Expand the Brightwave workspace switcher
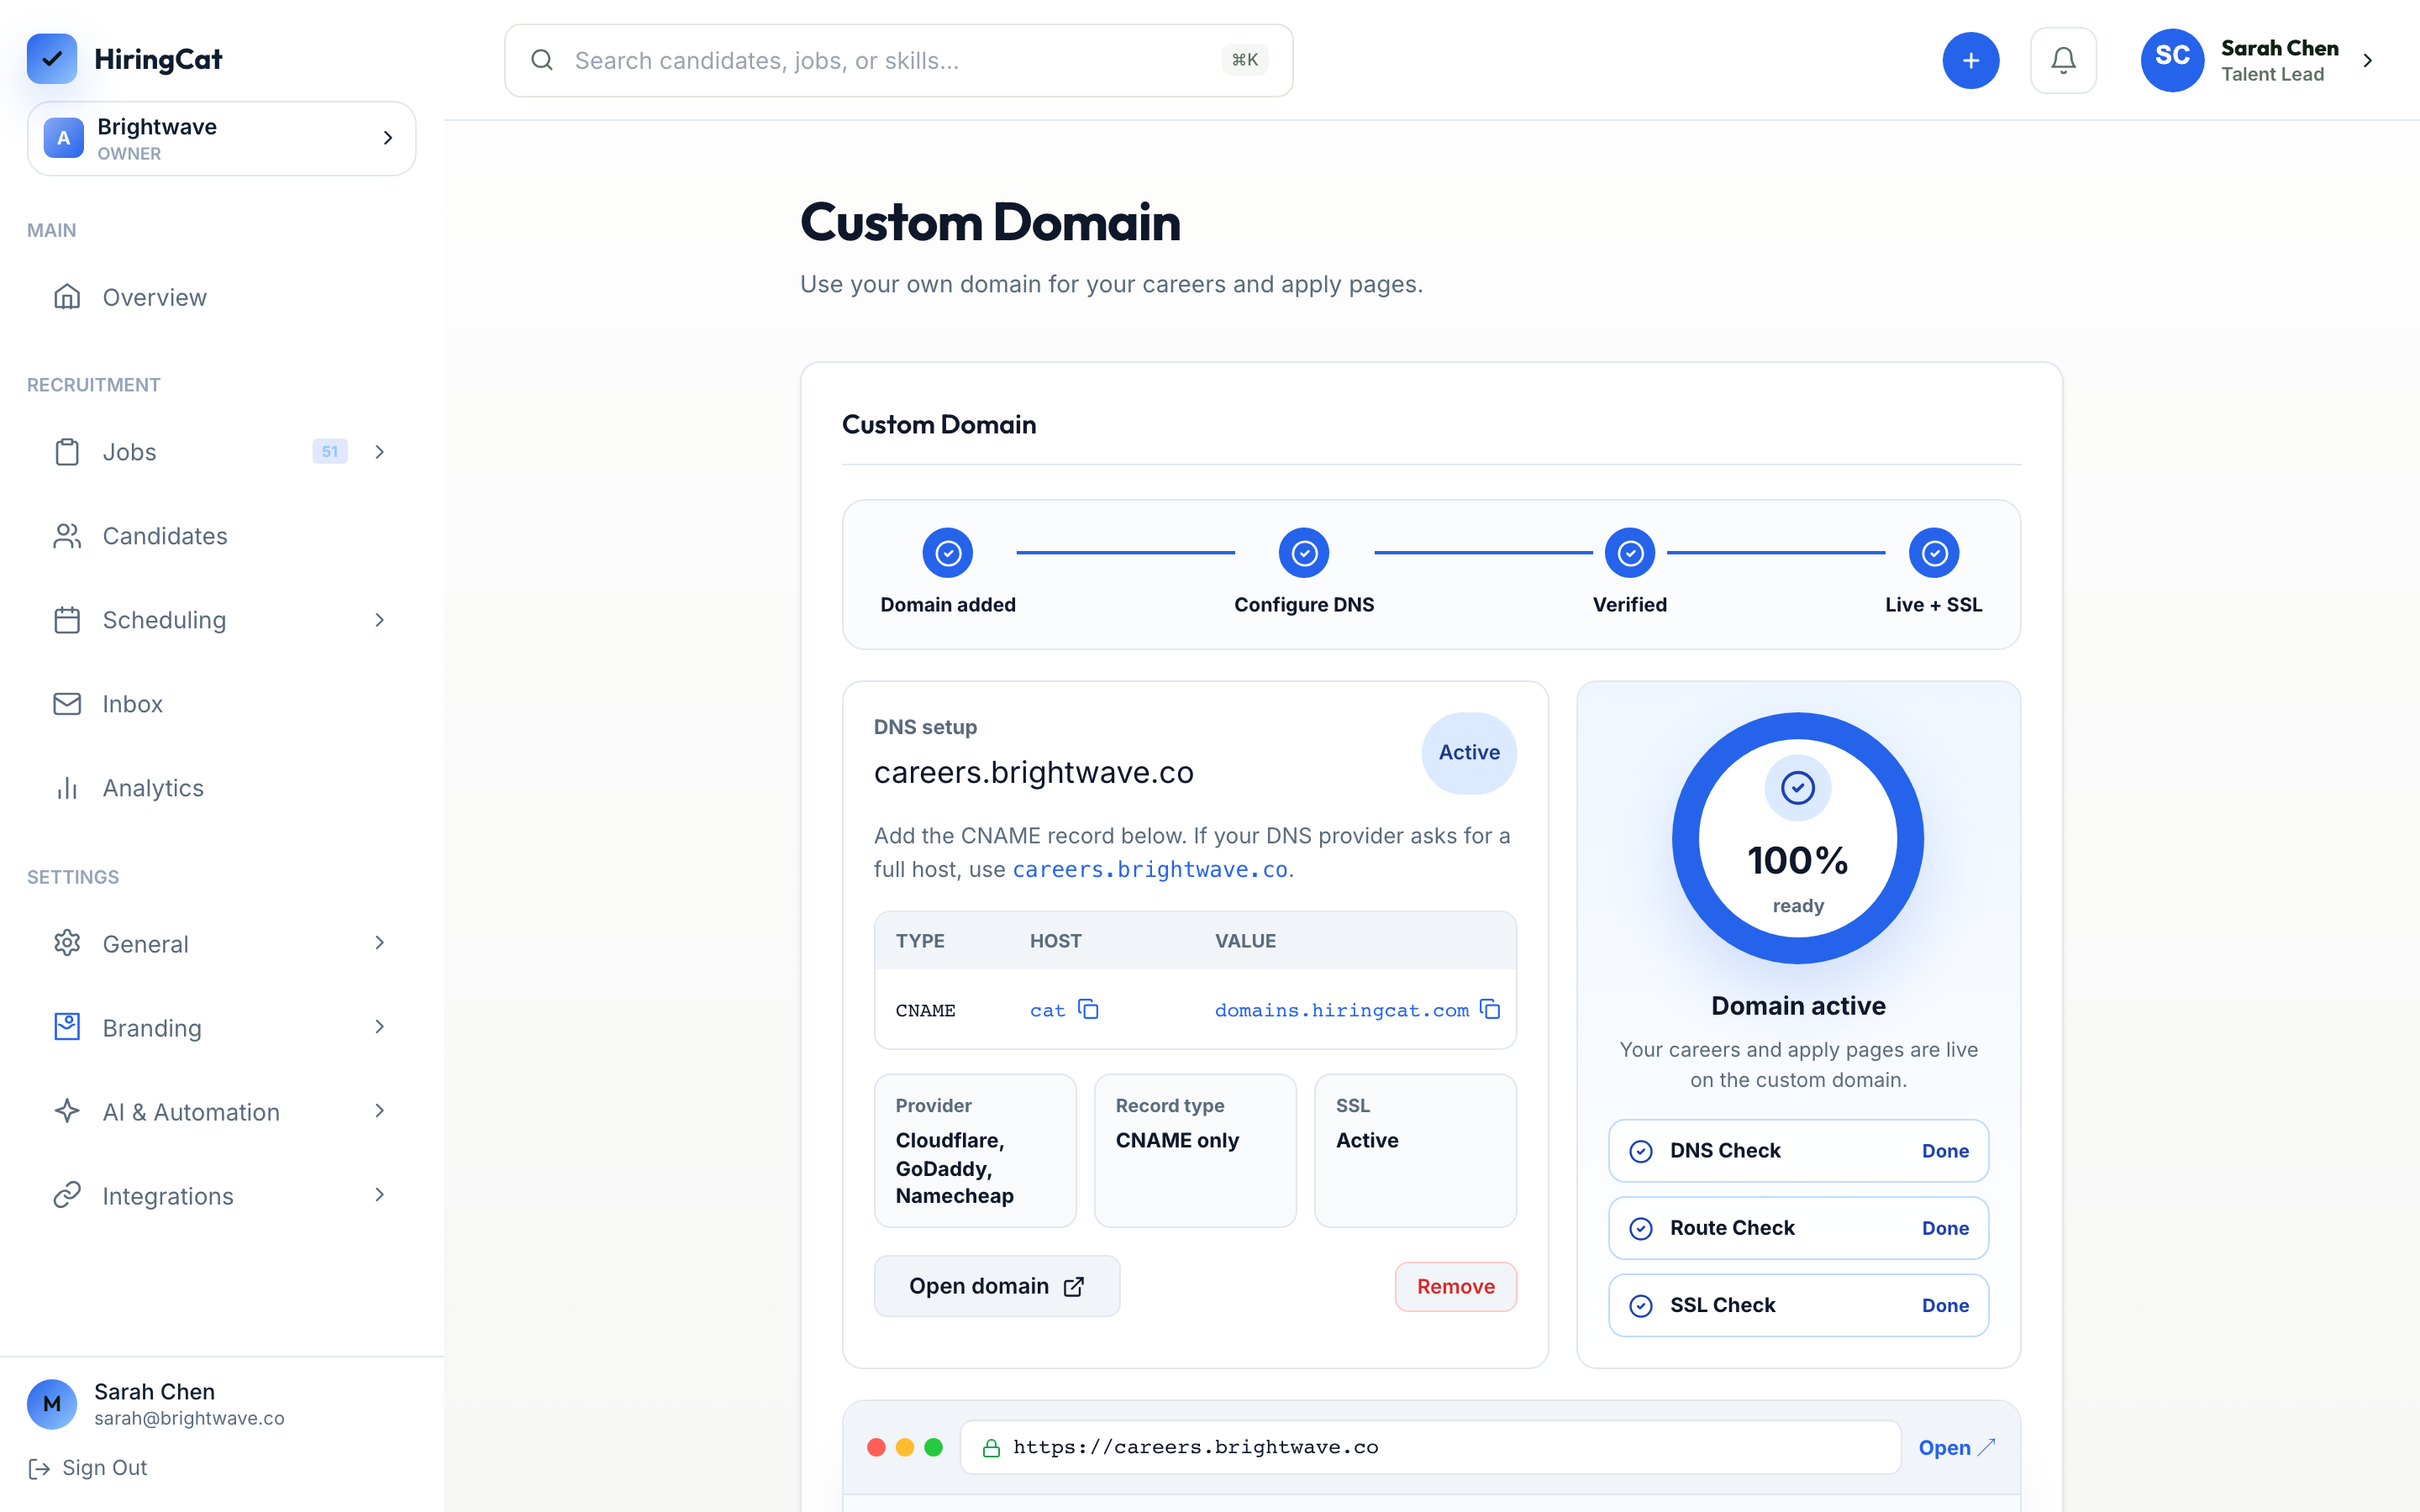This screenshot has width=2420, height=1512. point(388,138)
